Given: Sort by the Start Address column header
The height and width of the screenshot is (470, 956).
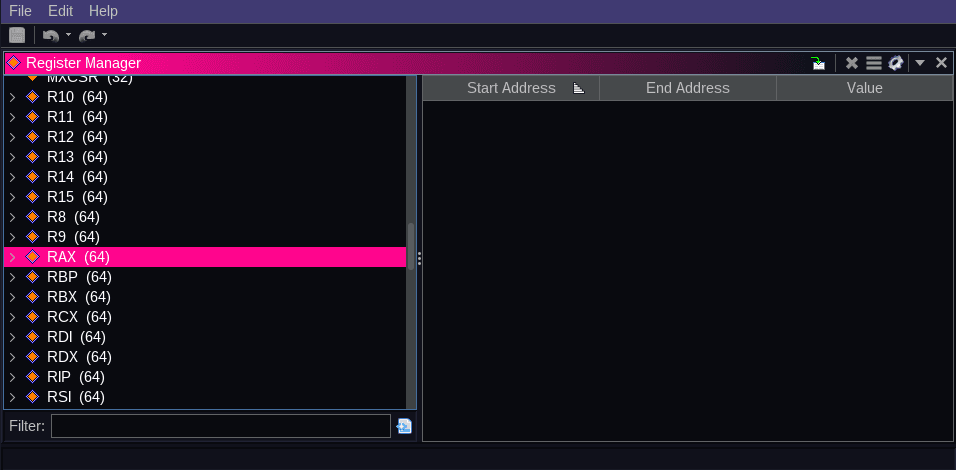Looking at the screenshot, I should [x=510, y=88].
